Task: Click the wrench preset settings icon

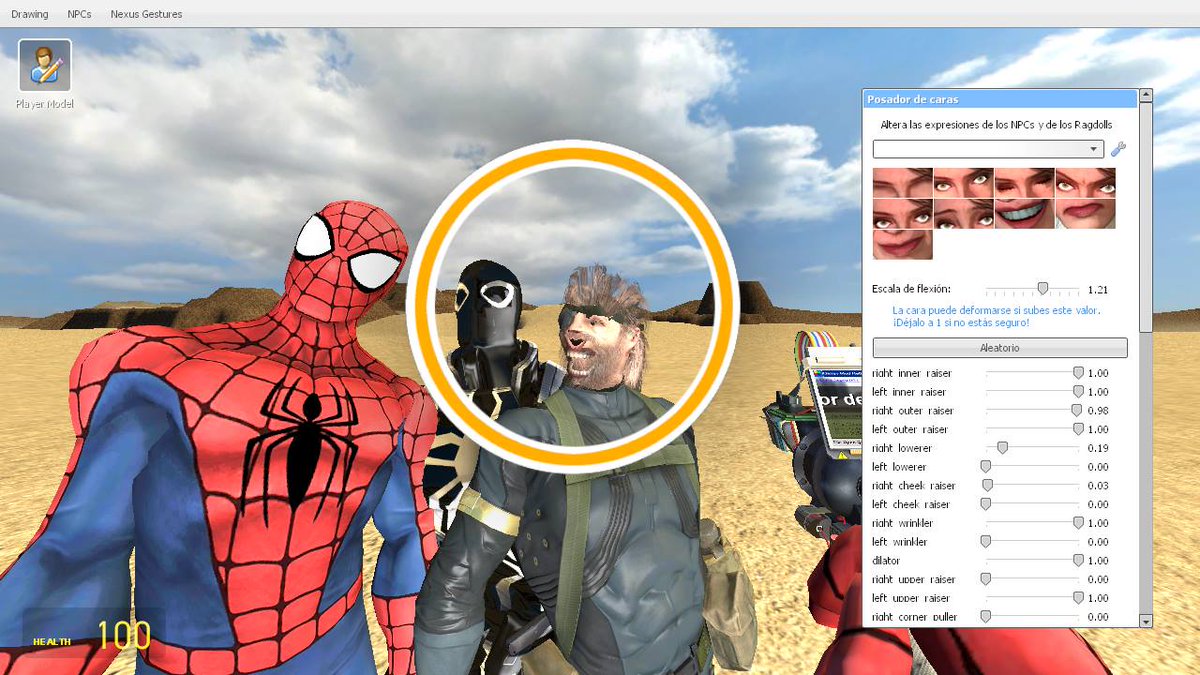Action: pos(1118,149)
